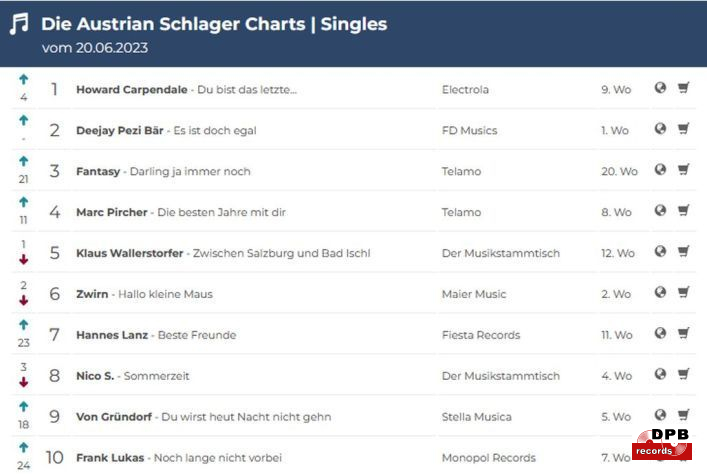Click the up arrow beside Hannes Lanz

(23, 325)
